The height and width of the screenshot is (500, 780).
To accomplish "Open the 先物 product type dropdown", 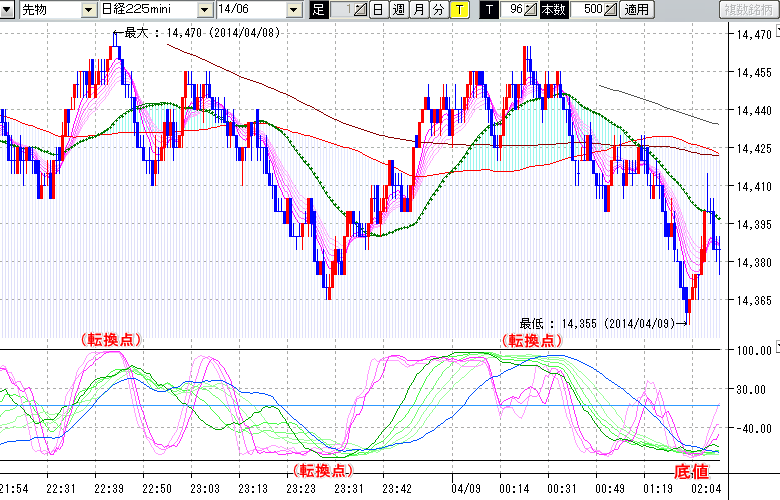I will (88, 10).
